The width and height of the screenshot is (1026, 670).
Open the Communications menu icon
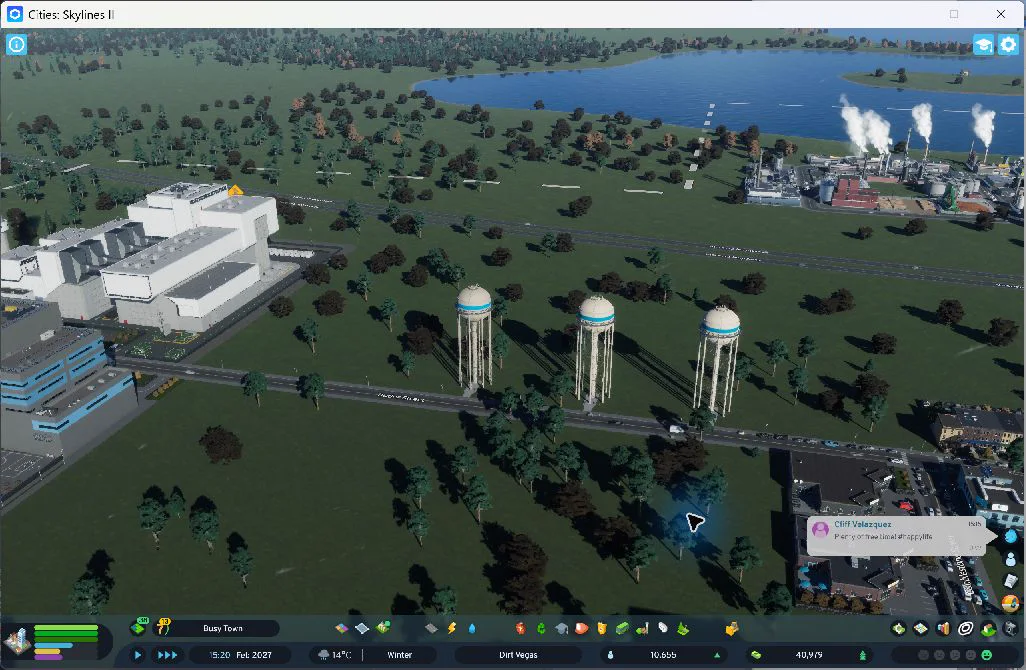(x=663, y=628)
